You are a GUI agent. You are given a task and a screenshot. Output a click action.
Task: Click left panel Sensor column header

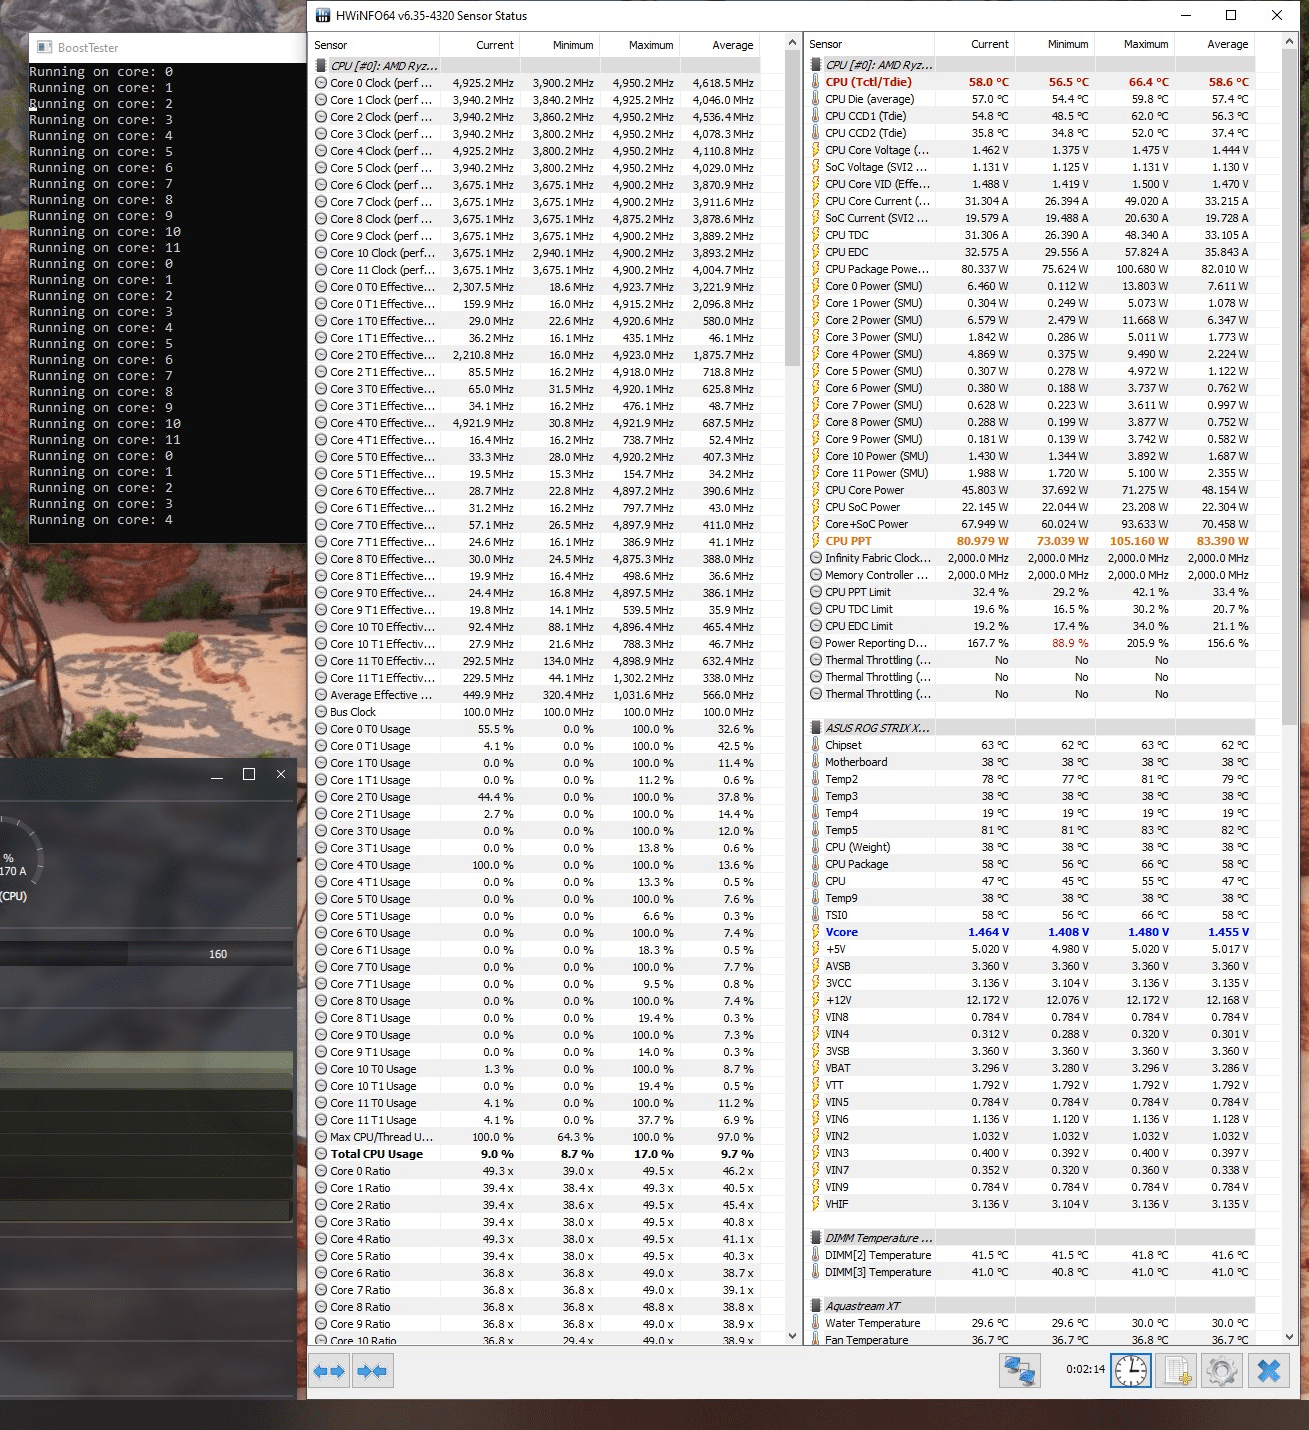[x=375, y=45]
